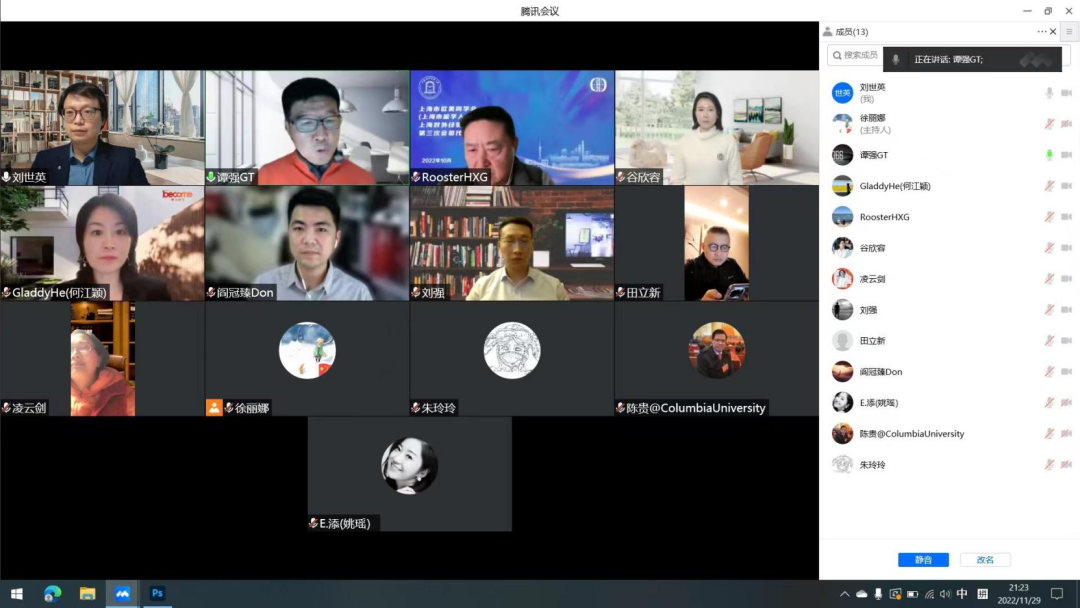Viewport: 1080px width, 608px height.
Task: Click the Tencent Meeting taskbar icon
Action: pyautogui.click(x=122, y=593)
